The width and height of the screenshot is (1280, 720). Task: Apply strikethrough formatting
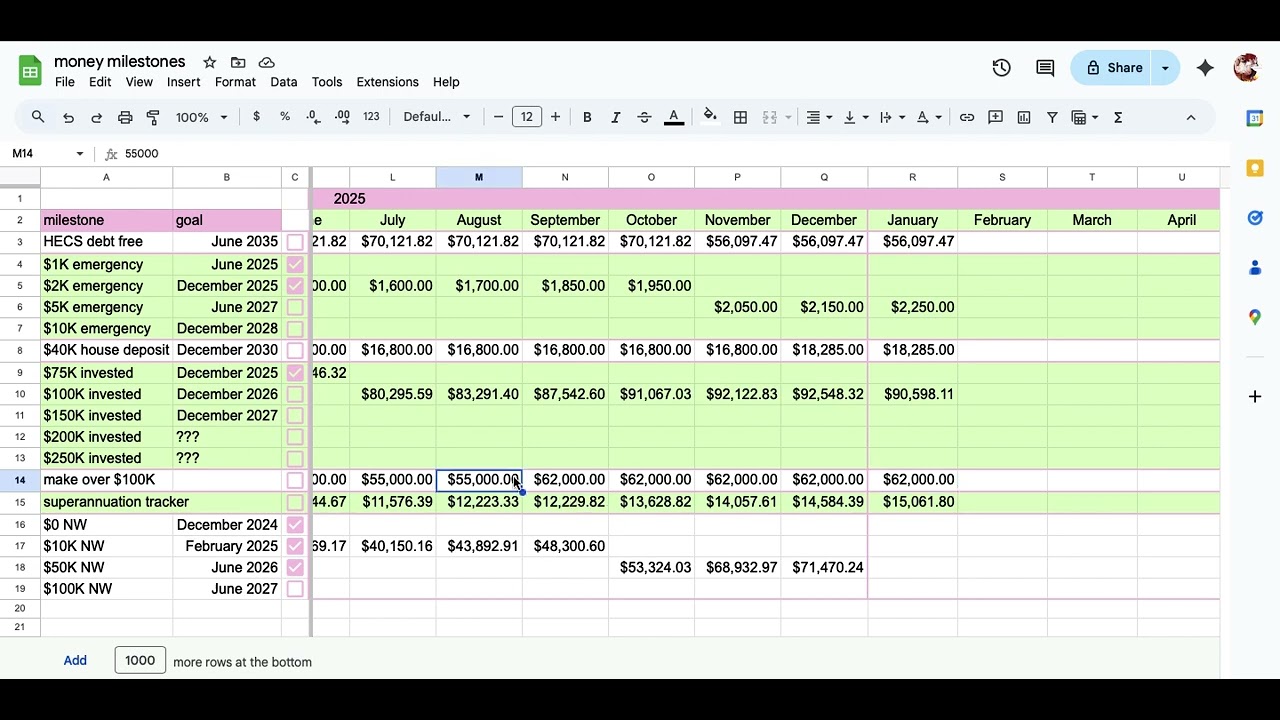(644, 117)
